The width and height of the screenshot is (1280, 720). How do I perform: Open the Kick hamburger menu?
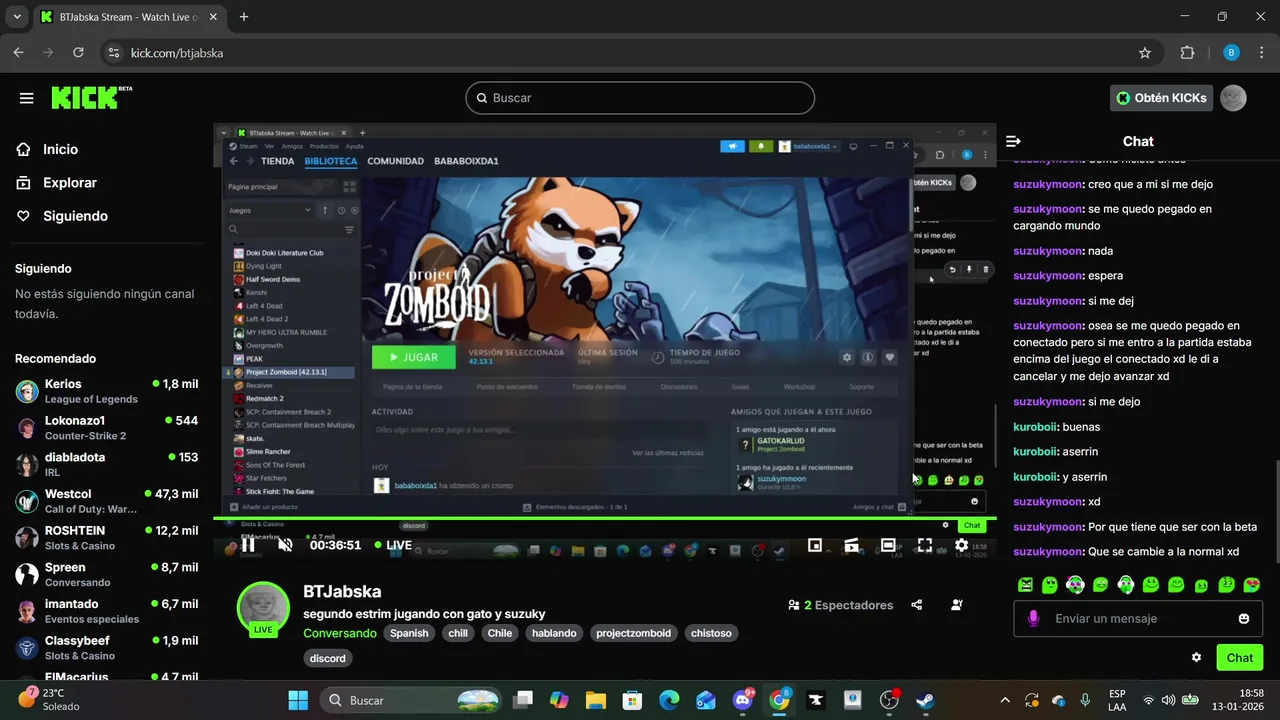click(27, 98)
